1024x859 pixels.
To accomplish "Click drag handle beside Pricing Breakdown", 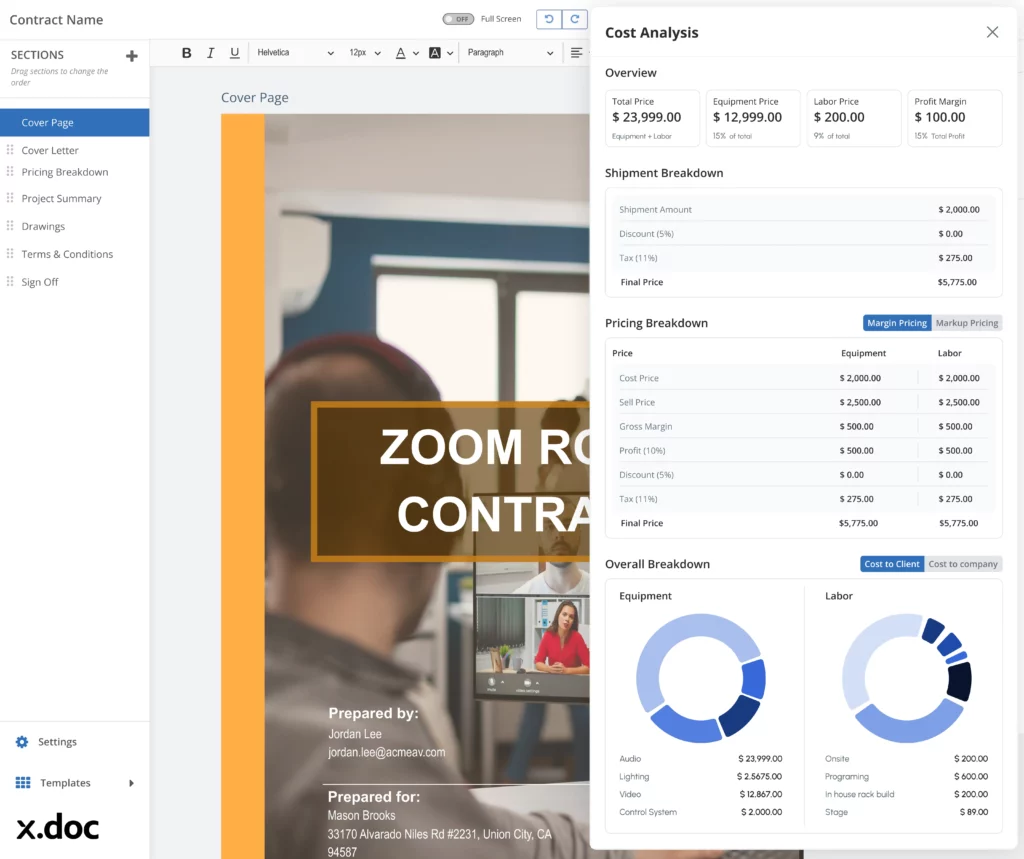I will [x=10, y=171].
